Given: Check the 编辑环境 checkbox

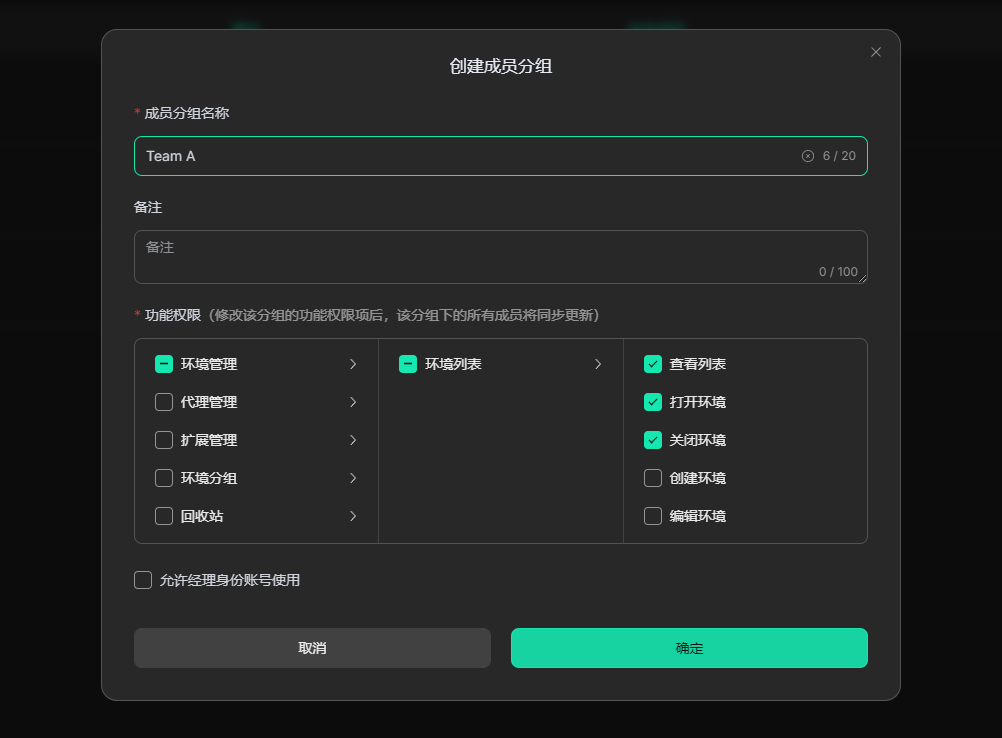Looking at the screenshot, I should pyautogui.click(x=653, y=516).
